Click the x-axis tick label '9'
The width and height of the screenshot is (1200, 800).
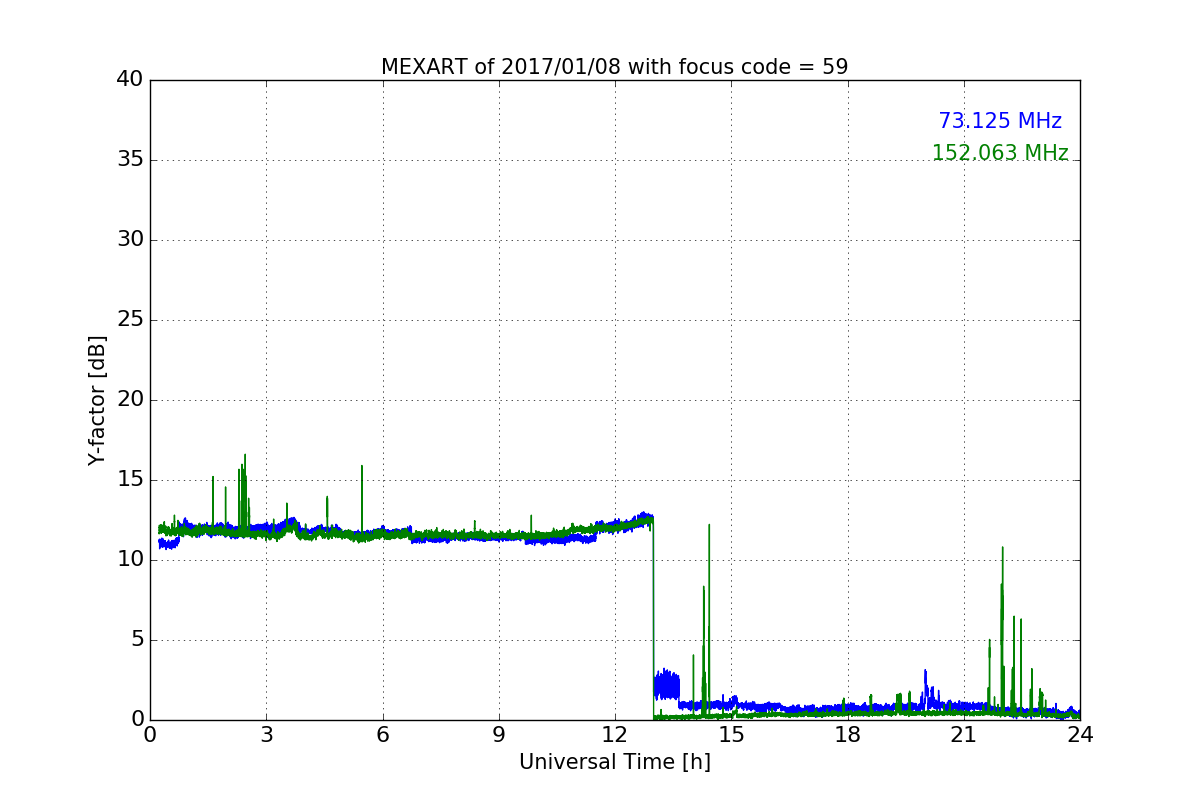tap(499, 735)
